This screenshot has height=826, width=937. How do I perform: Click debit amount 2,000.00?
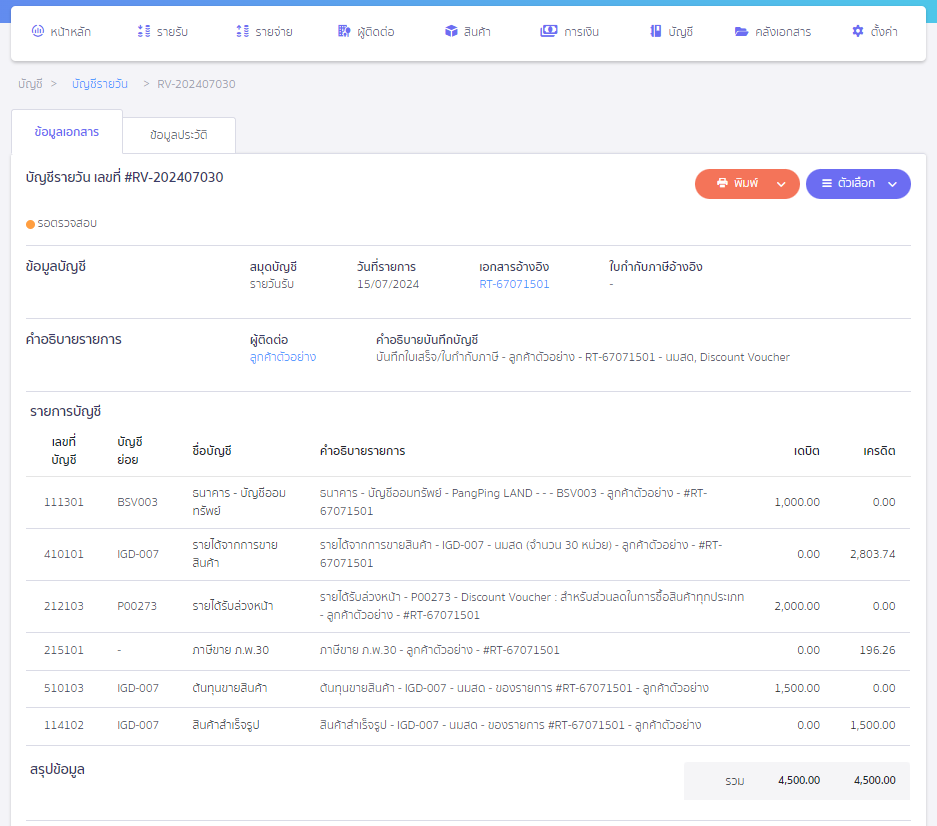[x=797, y=606]
